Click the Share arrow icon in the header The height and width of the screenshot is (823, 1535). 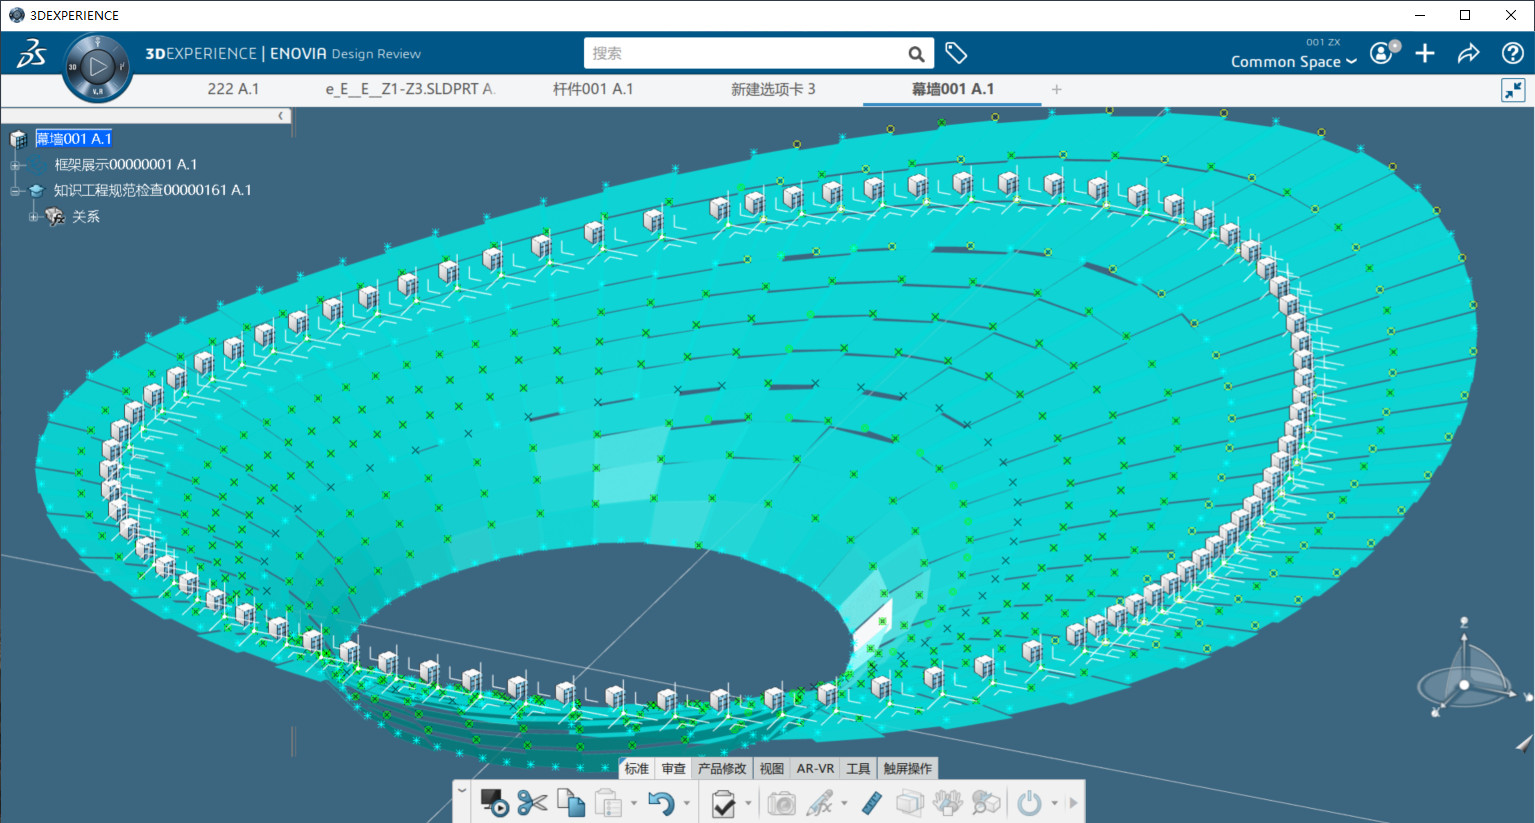click(x=1468, y=54)
